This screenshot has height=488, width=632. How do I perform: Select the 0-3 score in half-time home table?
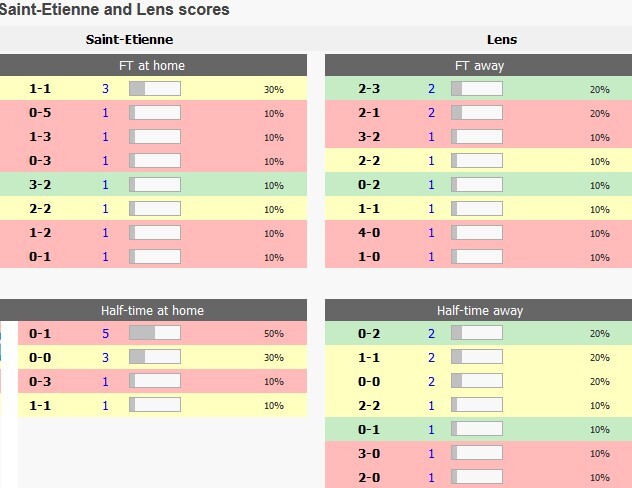pos(41,381)
